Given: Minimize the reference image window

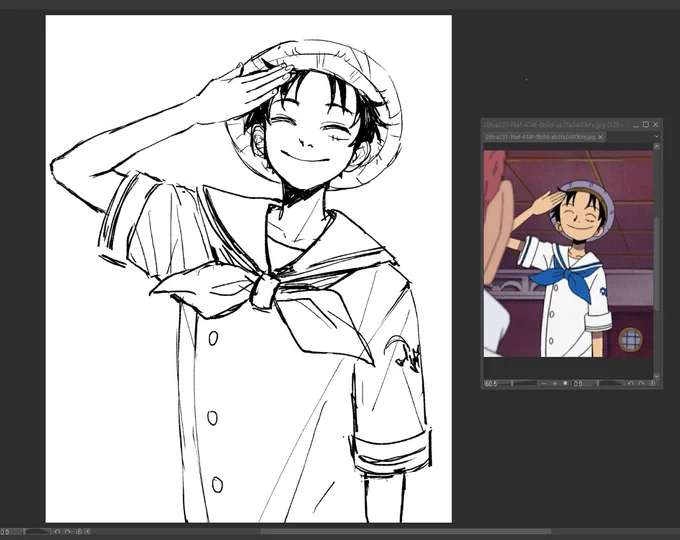Looking at the screenshot, I should [x=636, y=125].
